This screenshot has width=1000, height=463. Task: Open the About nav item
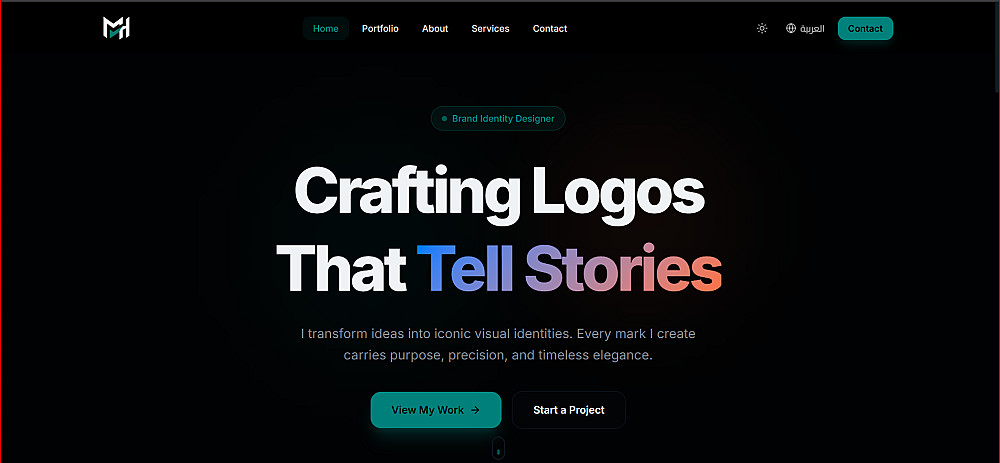[x=435, y=29]
